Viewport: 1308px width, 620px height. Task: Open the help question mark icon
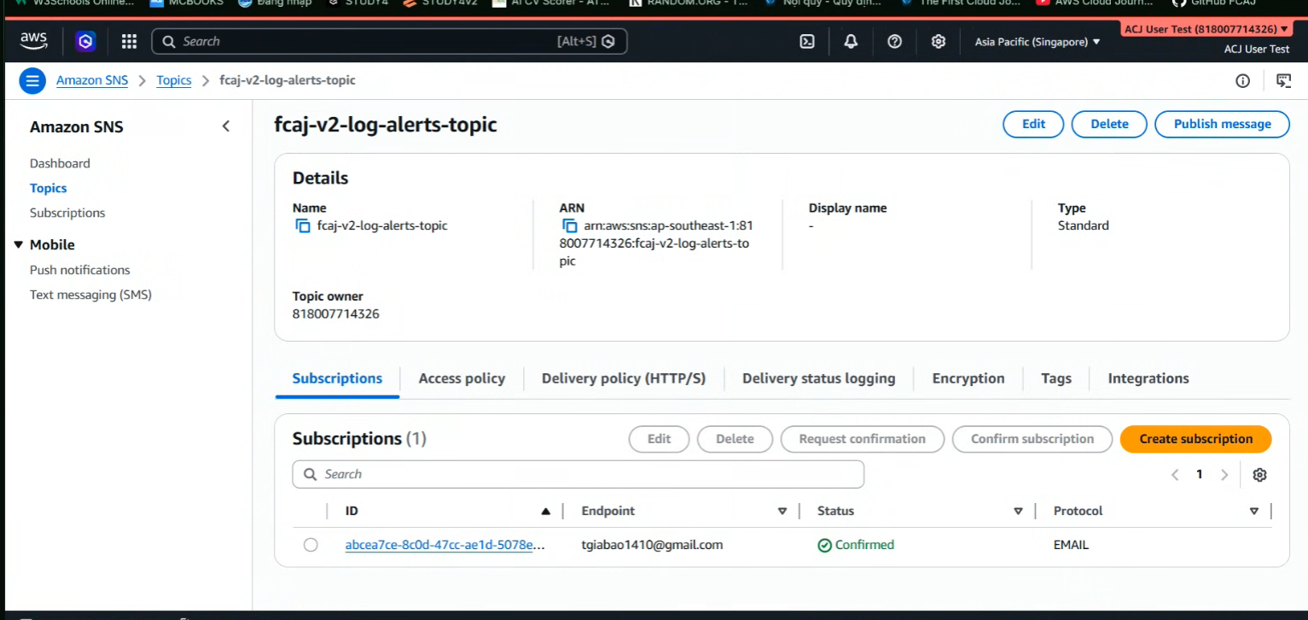click(x=895, y=41)
